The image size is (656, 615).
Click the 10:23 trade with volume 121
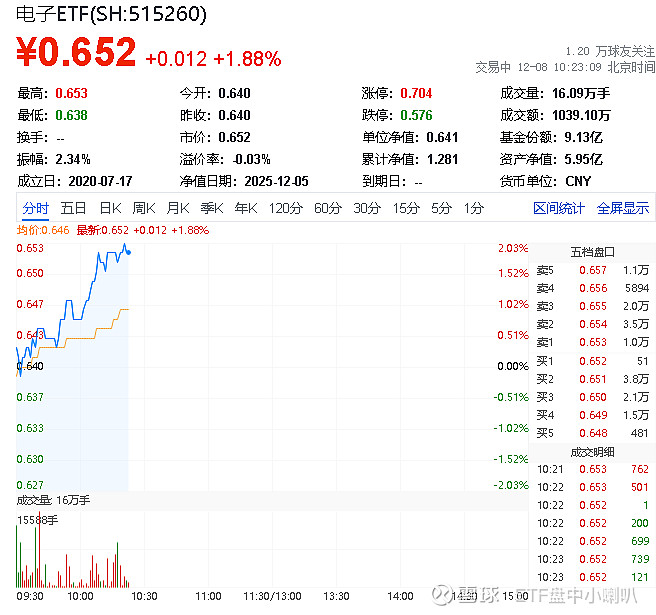592,577
